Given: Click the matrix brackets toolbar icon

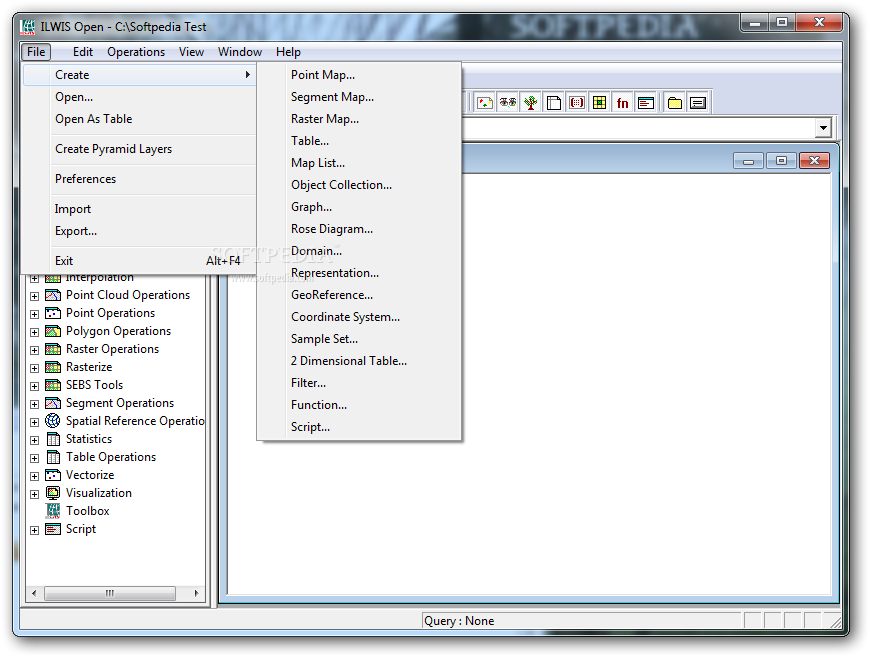Looking at the screenshot, I should pos(576,103).
